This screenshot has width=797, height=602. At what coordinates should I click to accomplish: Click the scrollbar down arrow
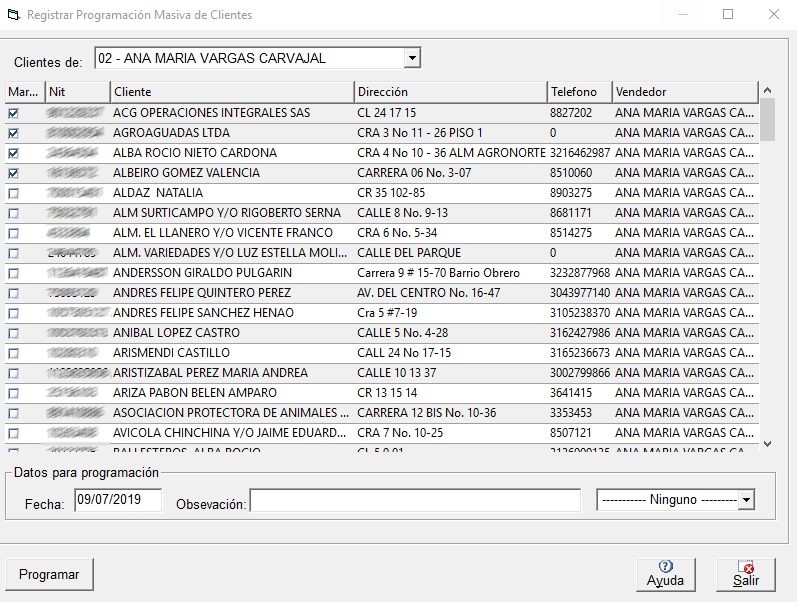[767, 443]
